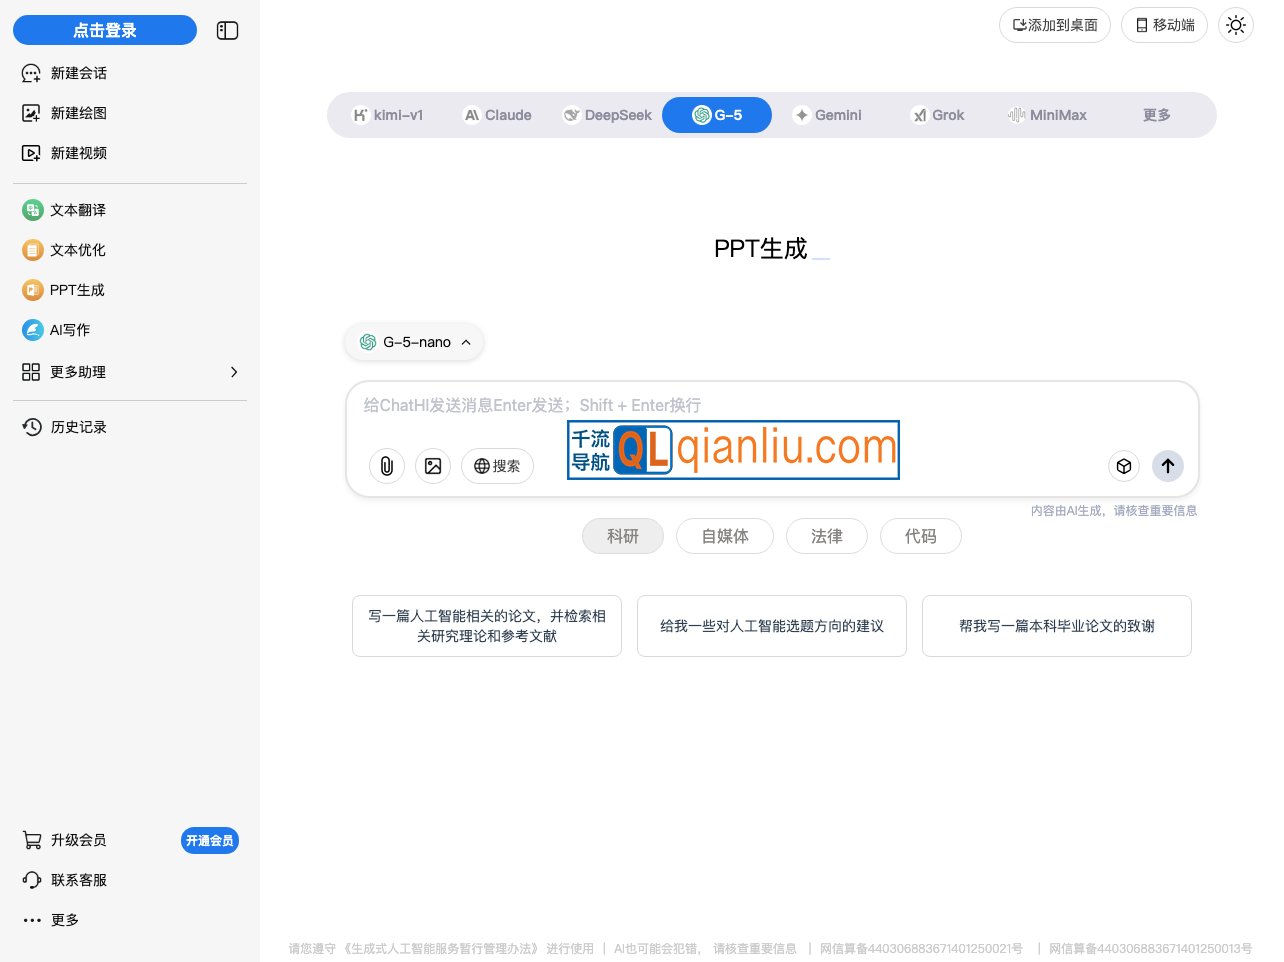Open the PPT生成 assistant in sidebar
Viewport: 1284px width, 962px height.
point(77,290)
